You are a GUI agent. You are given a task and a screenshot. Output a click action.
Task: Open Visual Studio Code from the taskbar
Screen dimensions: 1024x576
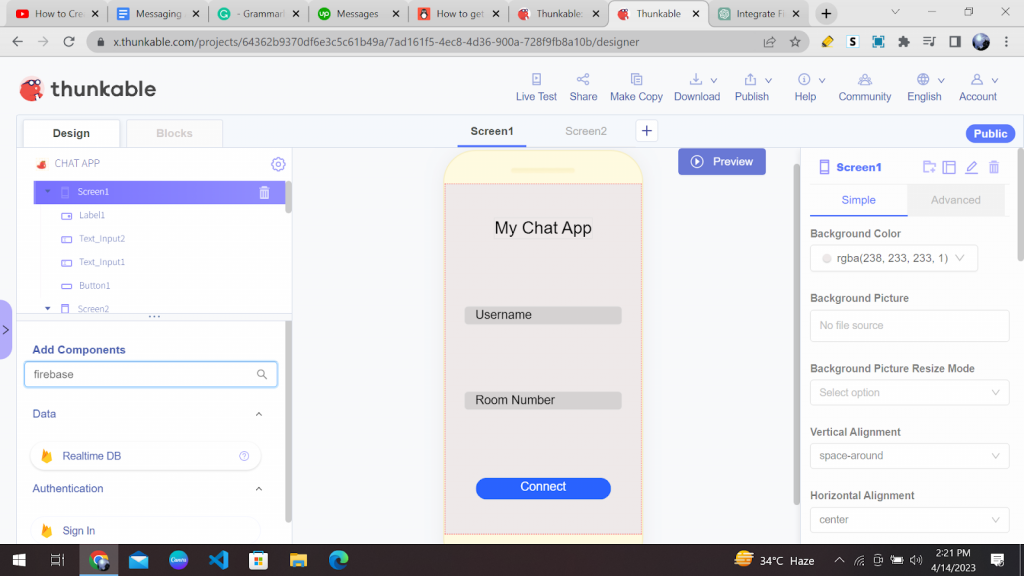point(218,560)
